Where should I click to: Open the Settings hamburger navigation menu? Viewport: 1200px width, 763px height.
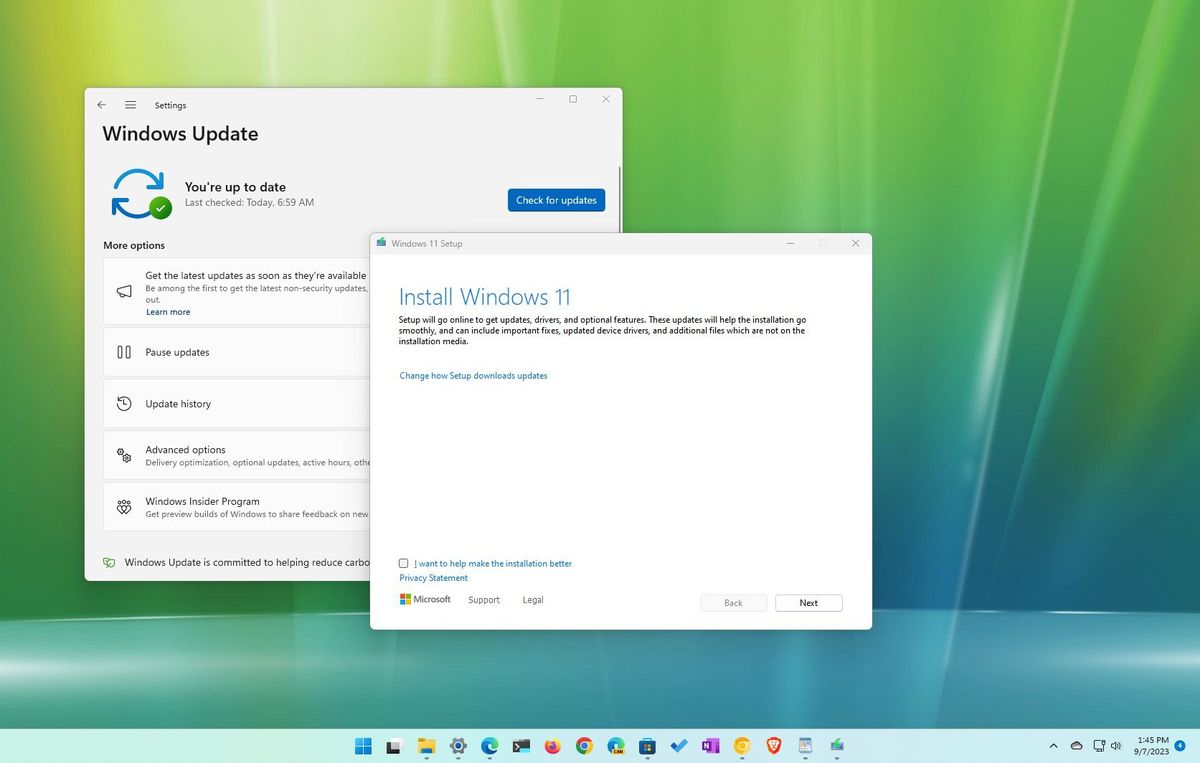(x=130, y=105)
